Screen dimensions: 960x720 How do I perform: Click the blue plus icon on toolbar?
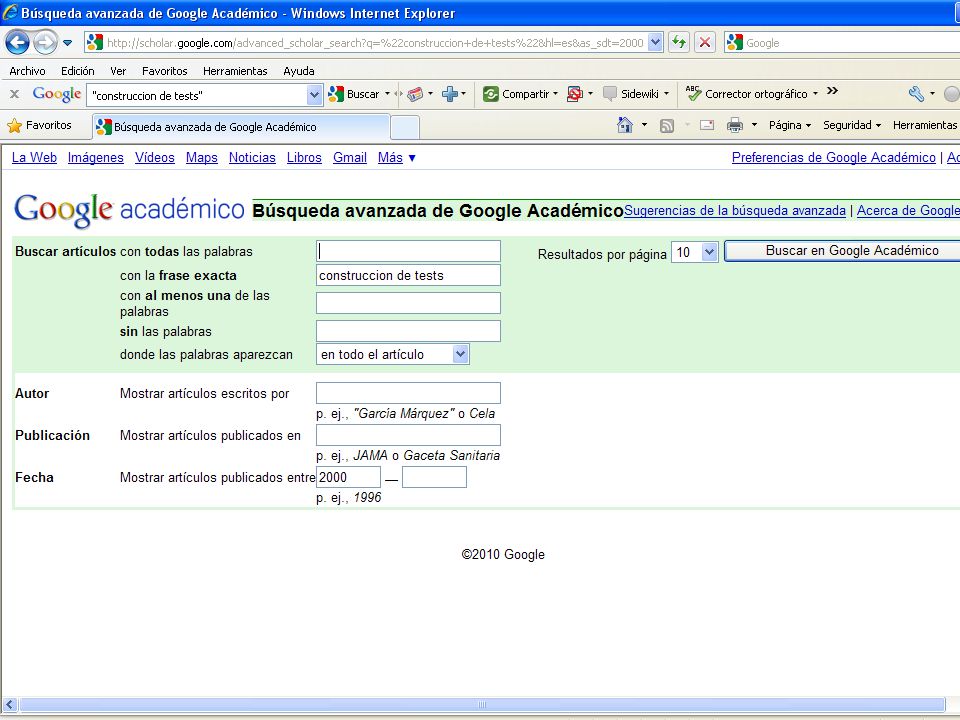(x=450, y=94)
